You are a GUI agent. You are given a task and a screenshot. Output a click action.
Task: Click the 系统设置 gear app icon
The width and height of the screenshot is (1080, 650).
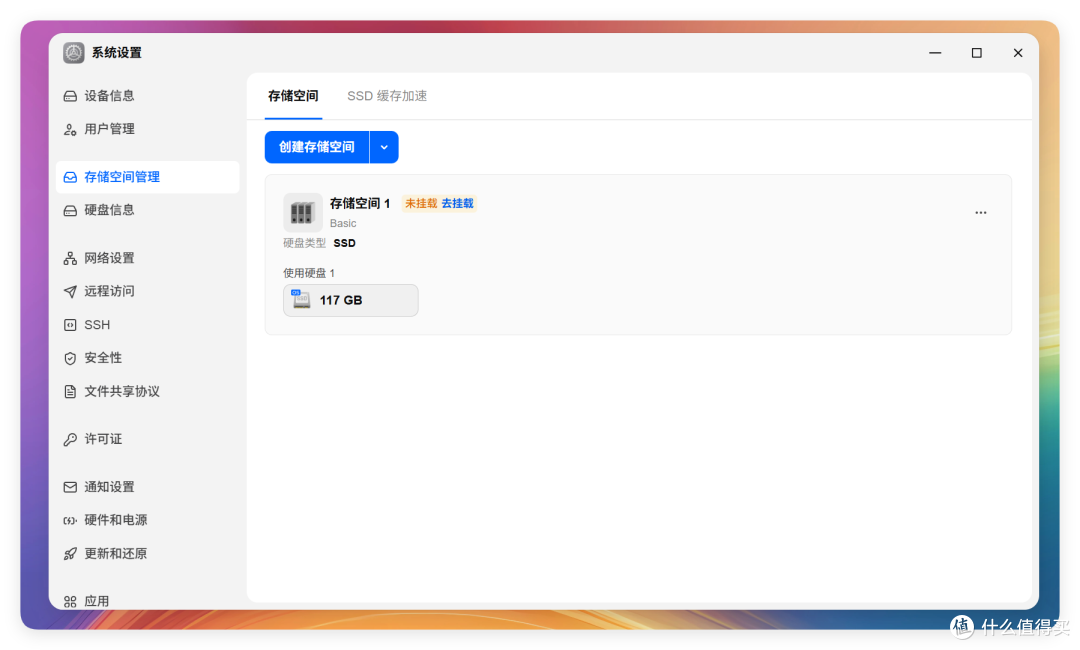(74, 53)
